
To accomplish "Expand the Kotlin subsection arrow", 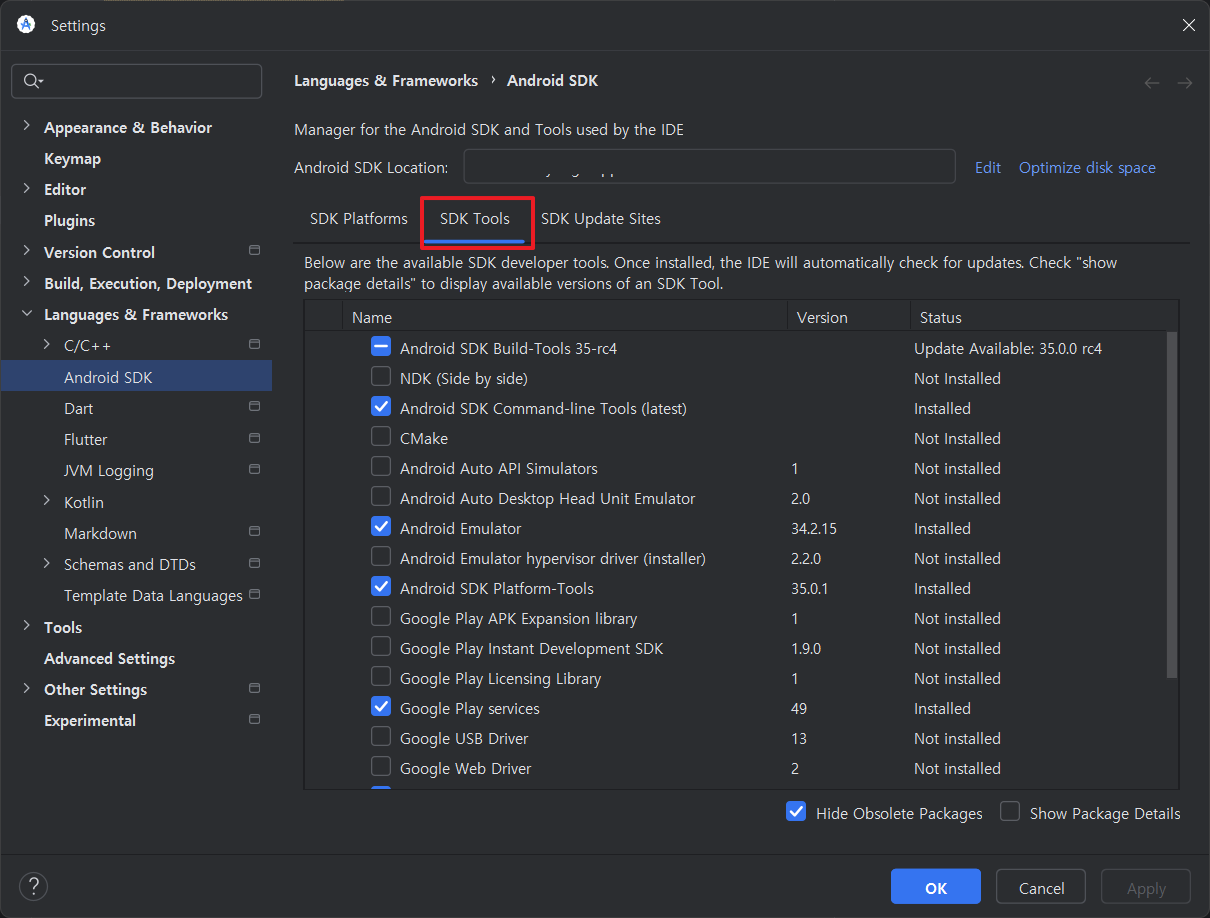I will [x=47, y=501].
